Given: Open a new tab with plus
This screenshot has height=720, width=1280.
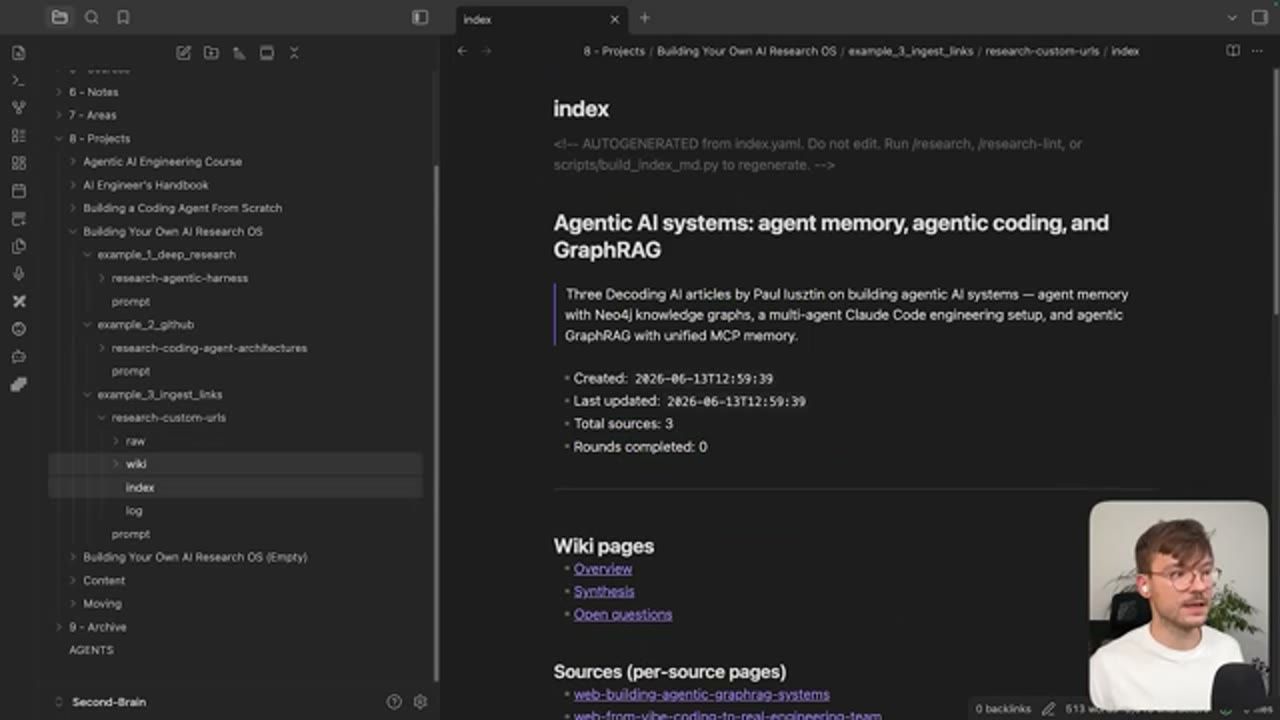Looking at the screenshot, I should tap(645, 18).
